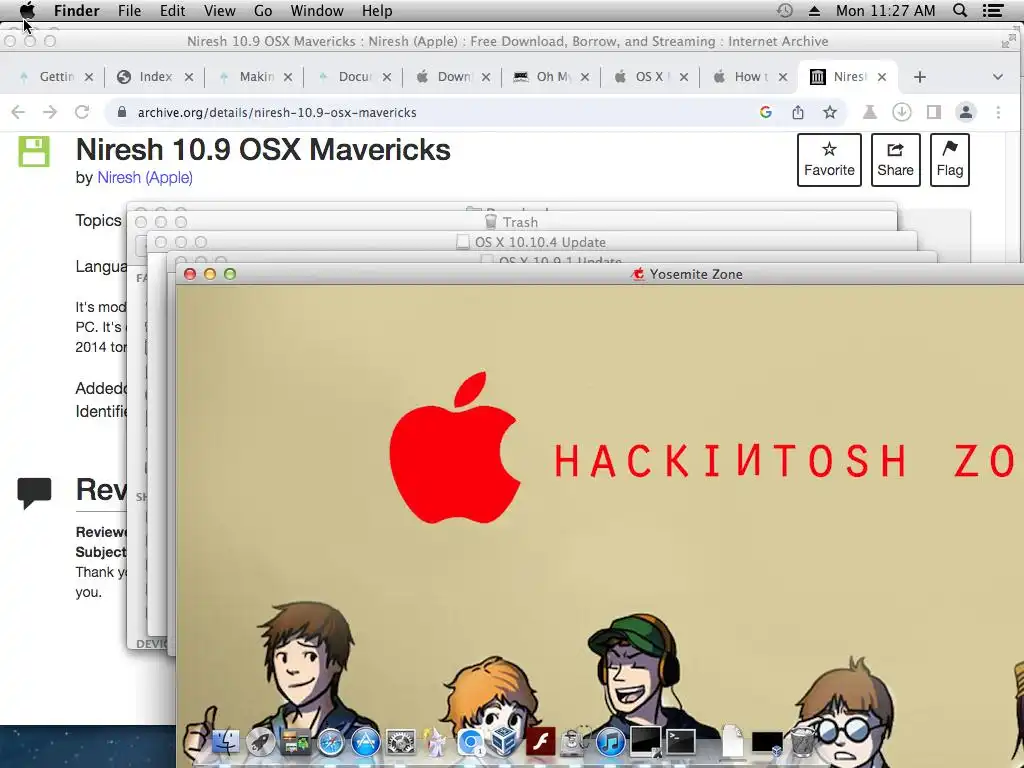Switch to the Docu tab
1024x768 pixels.
[354, 77]
